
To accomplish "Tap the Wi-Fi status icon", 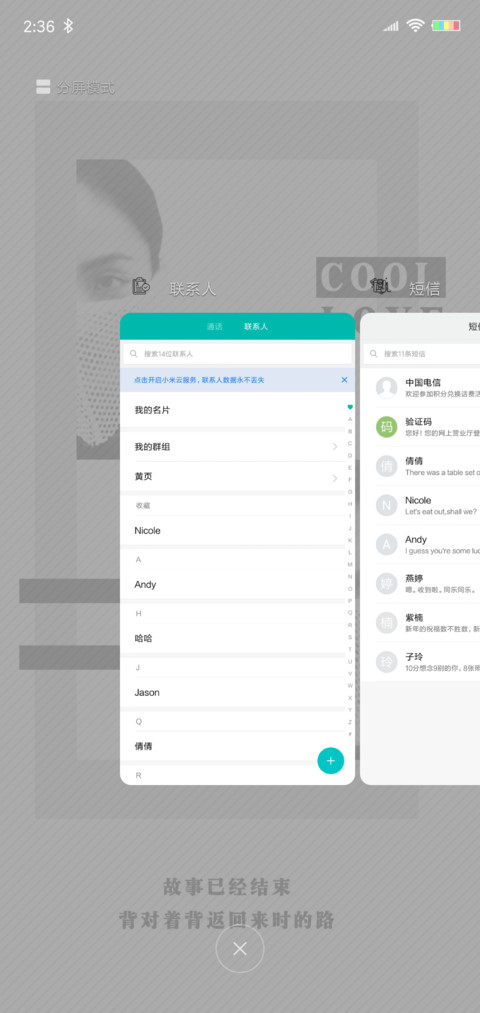I will click(x=415, y=26).
